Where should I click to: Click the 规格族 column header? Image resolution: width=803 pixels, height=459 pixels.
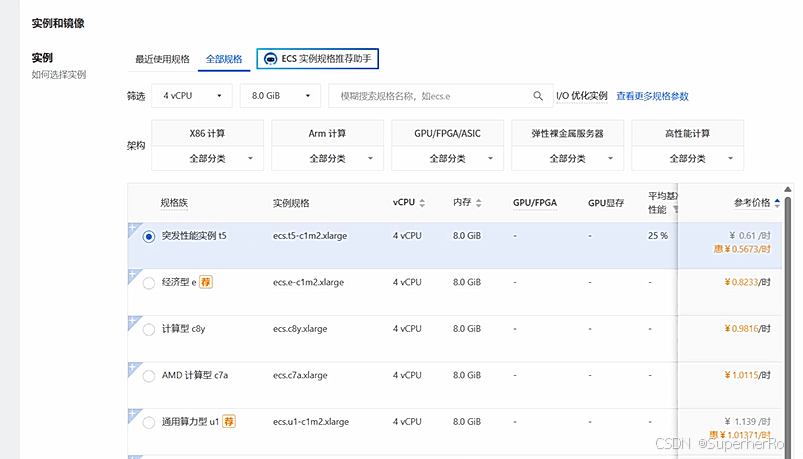(174, 203)
